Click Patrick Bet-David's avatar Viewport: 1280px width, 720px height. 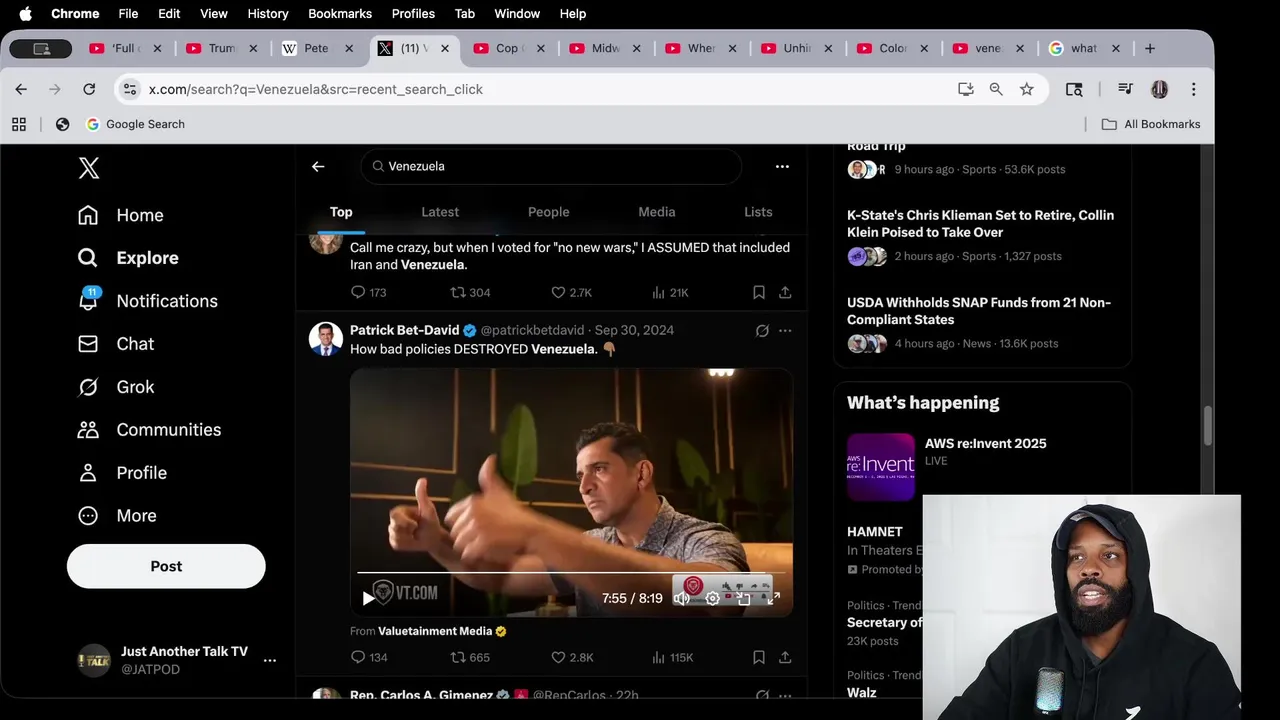point(326,339)
